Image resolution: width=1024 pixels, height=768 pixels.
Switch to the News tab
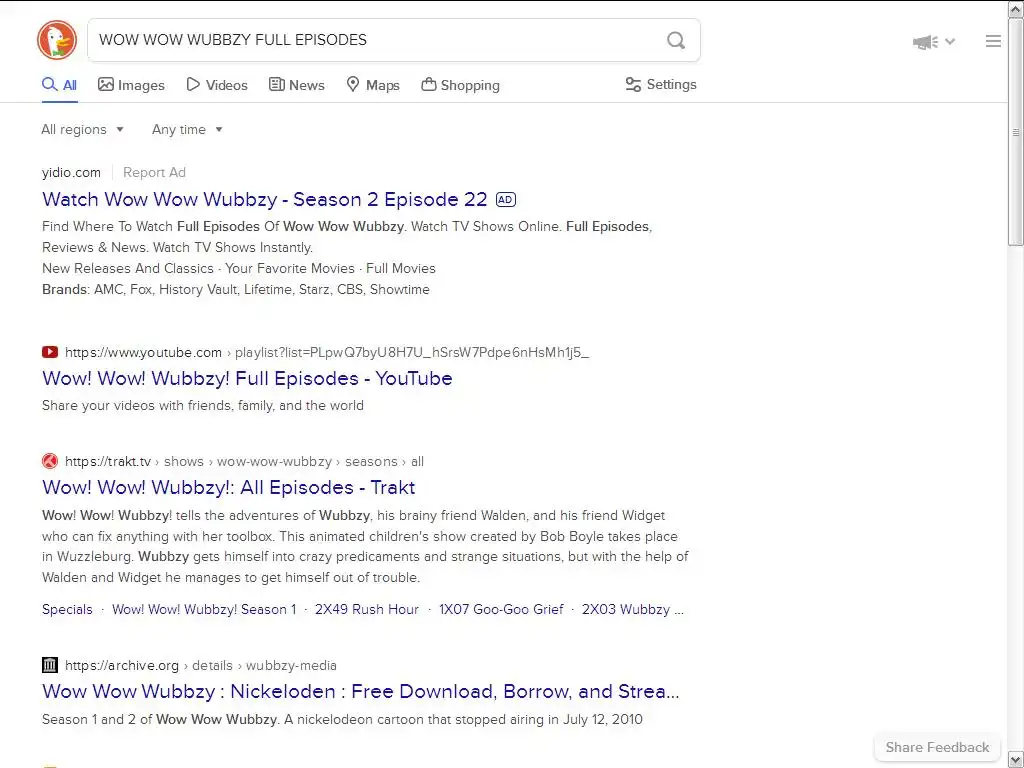coord(296,85)
